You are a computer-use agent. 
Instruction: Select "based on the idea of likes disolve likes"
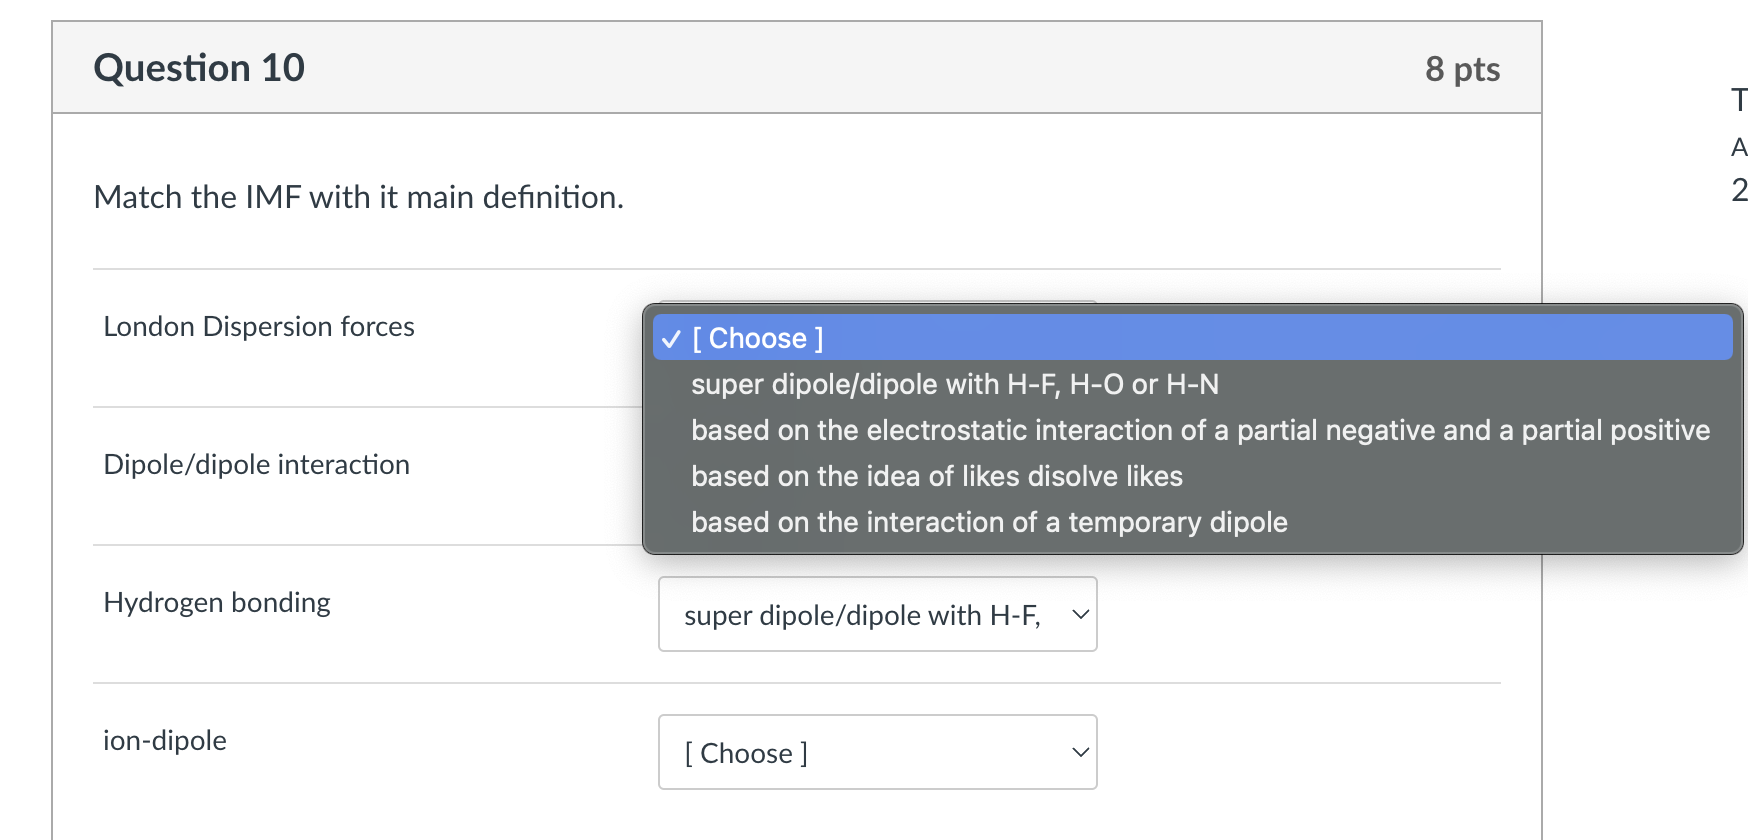click(936, 477)
